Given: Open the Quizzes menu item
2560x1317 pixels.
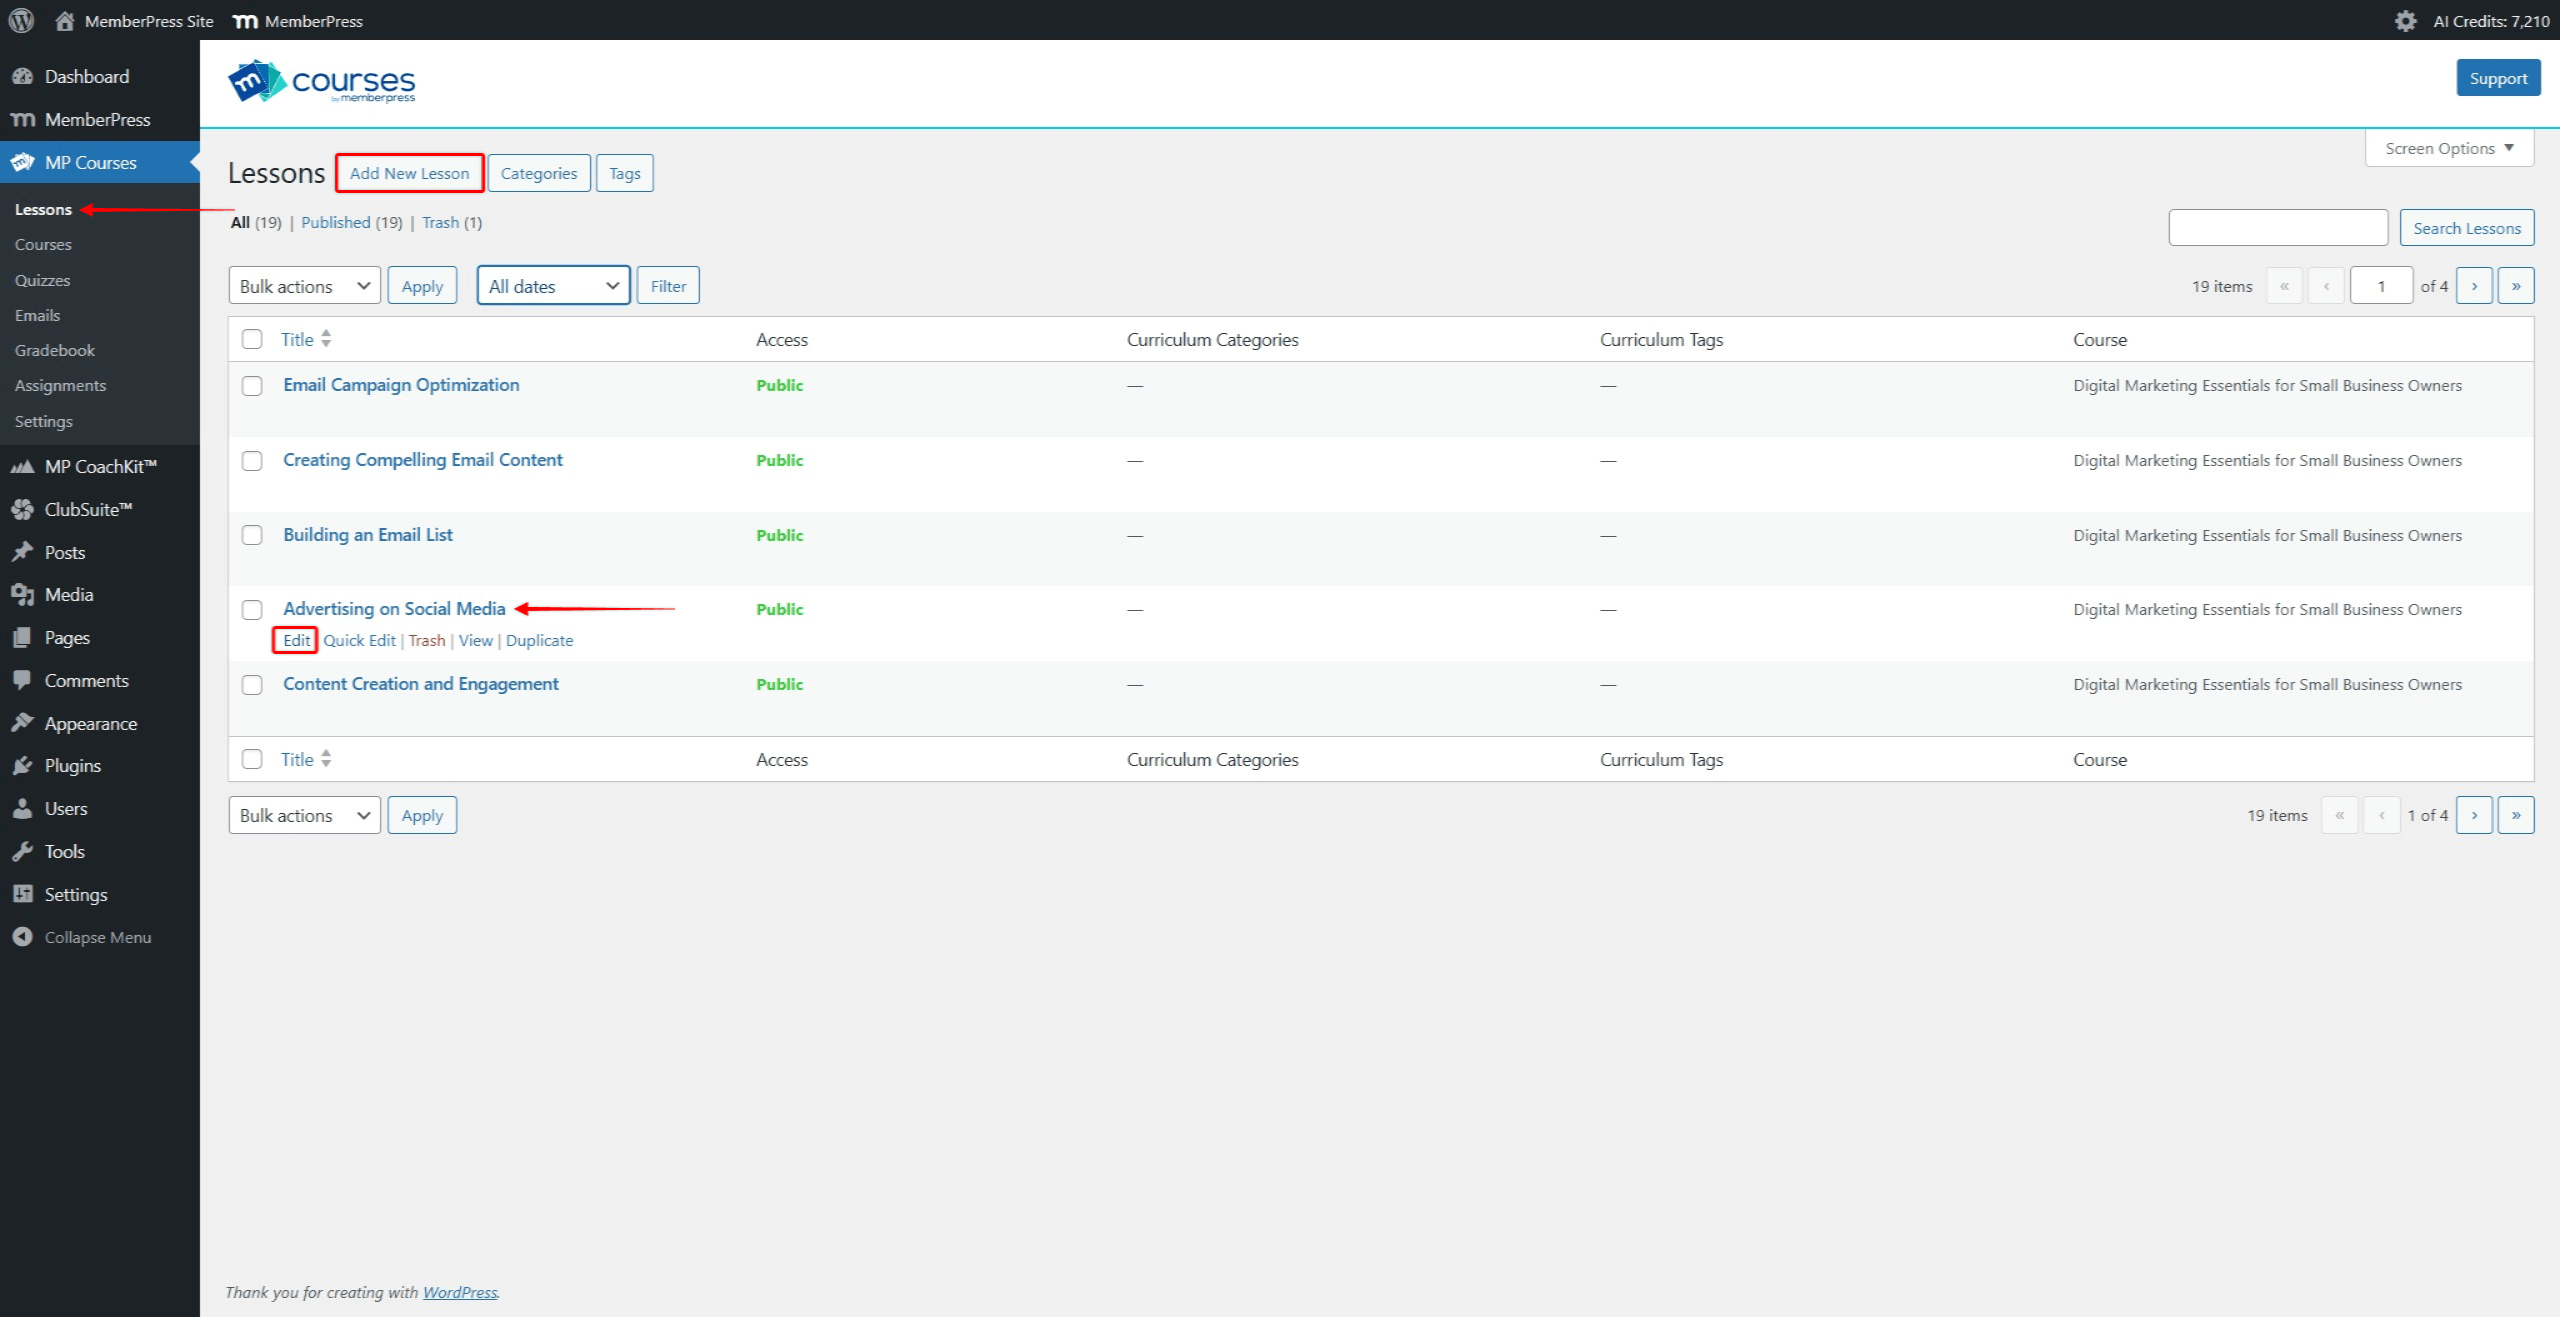Looking at the screenshot, I should click(x=43, y=280).
